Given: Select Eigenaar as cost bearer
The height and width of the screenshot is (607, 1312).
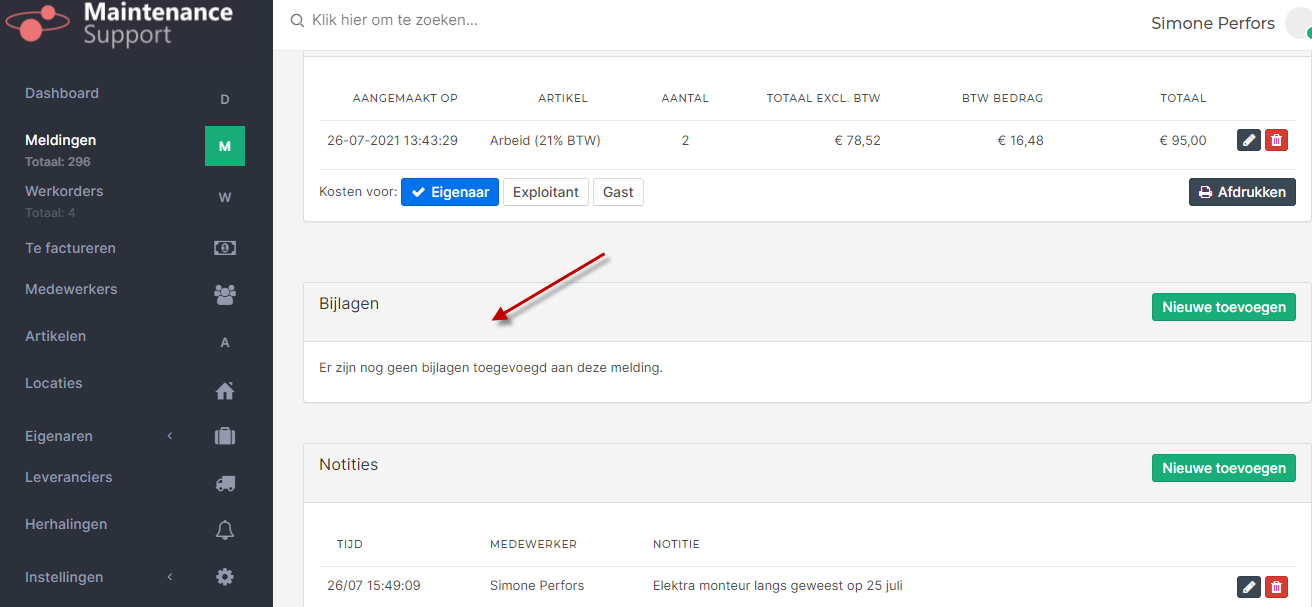Looking at the screenshot, I should (450, 192).
